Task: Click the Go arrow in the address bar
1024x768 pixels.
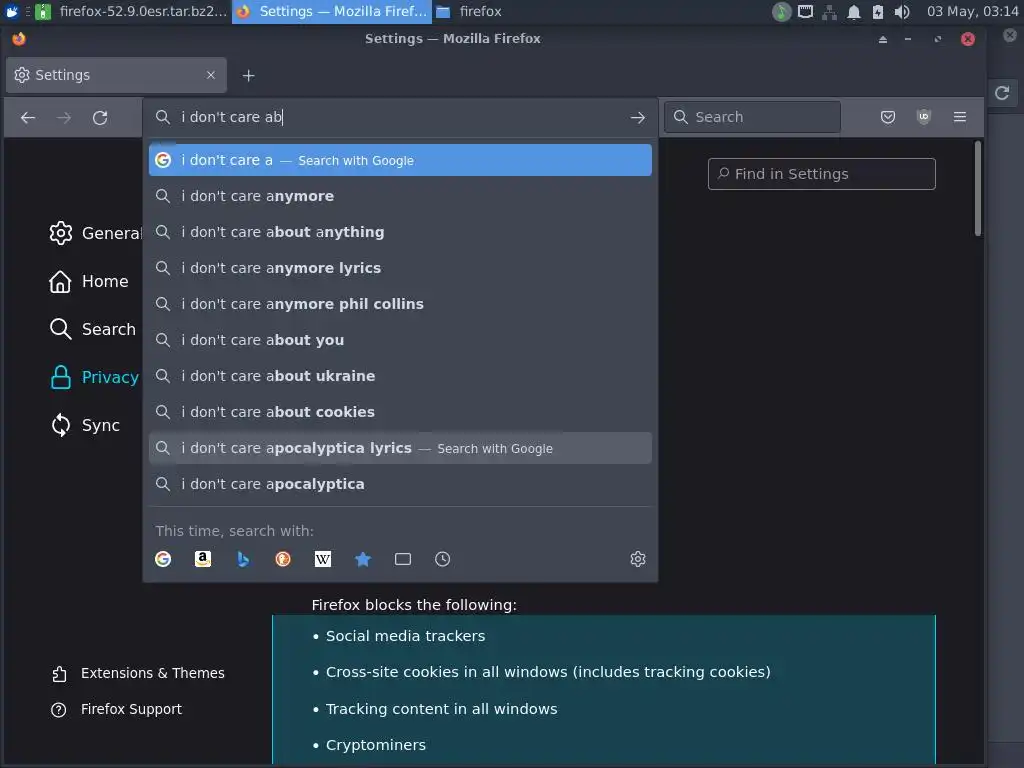Action: click(637, 118)
